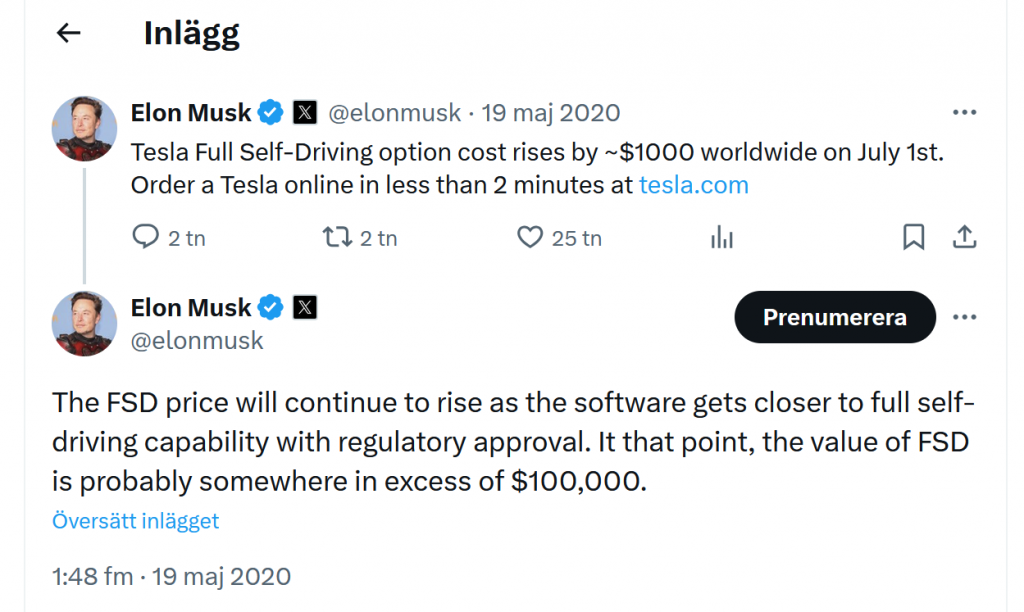Viewport: 1024px width, 612px height.
Task: Click verified checkmark beside second Elon Musk name
Action: [x=270, y=307]
